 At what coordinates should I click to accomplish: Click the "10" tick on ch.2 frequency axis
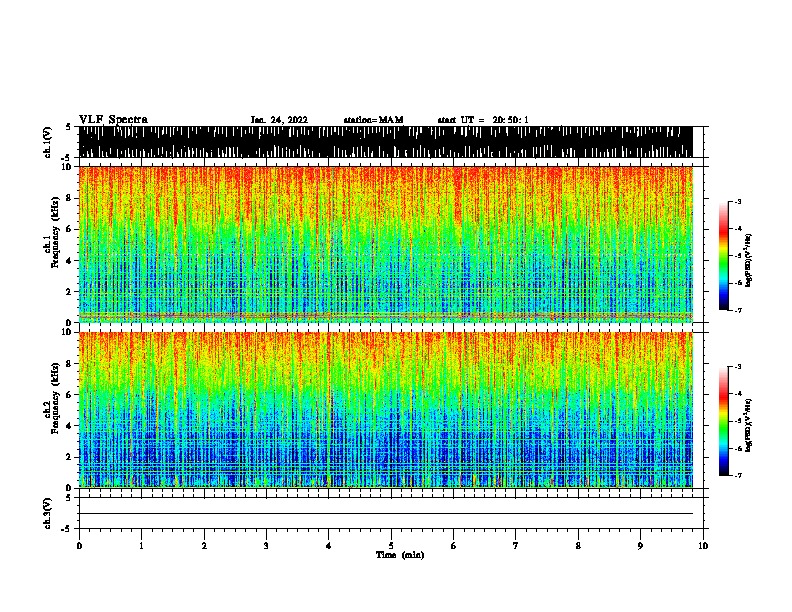(x=68, y=332)
